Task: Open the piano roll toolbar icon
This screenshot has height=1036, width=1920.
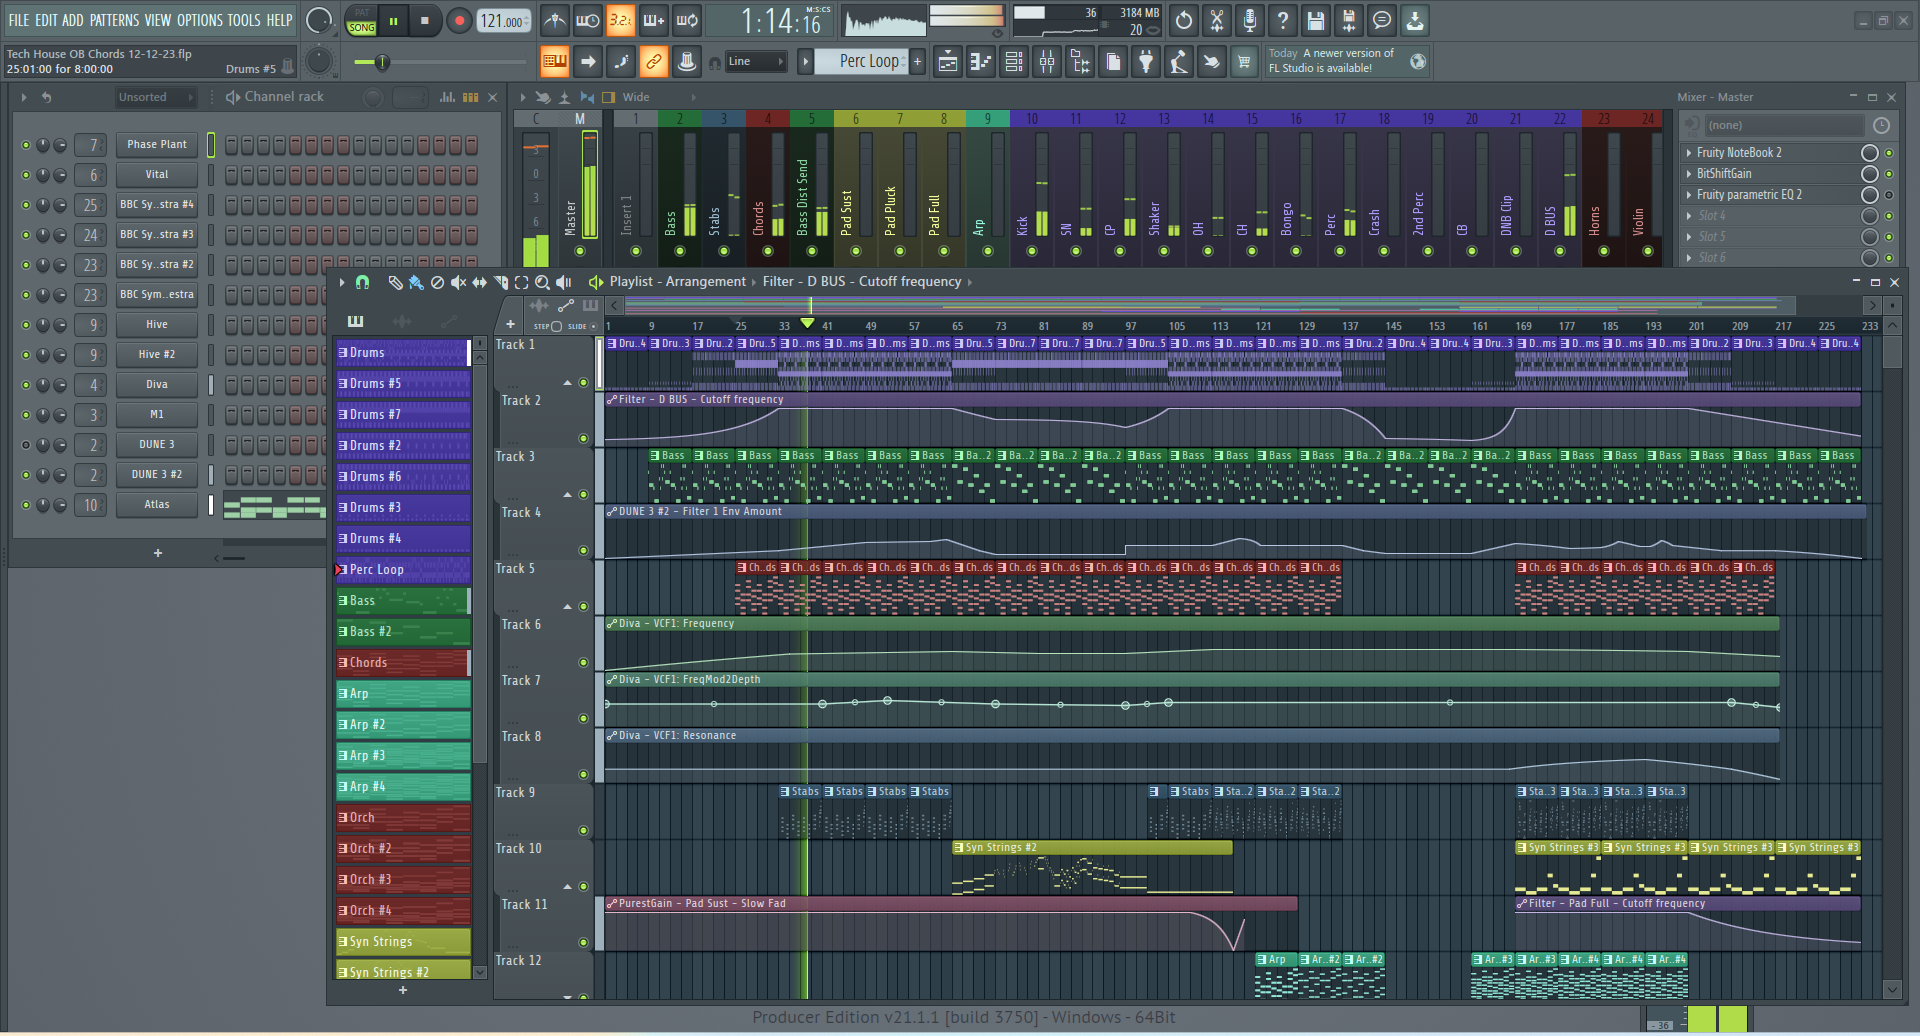Action: click(x=980, y=62)
